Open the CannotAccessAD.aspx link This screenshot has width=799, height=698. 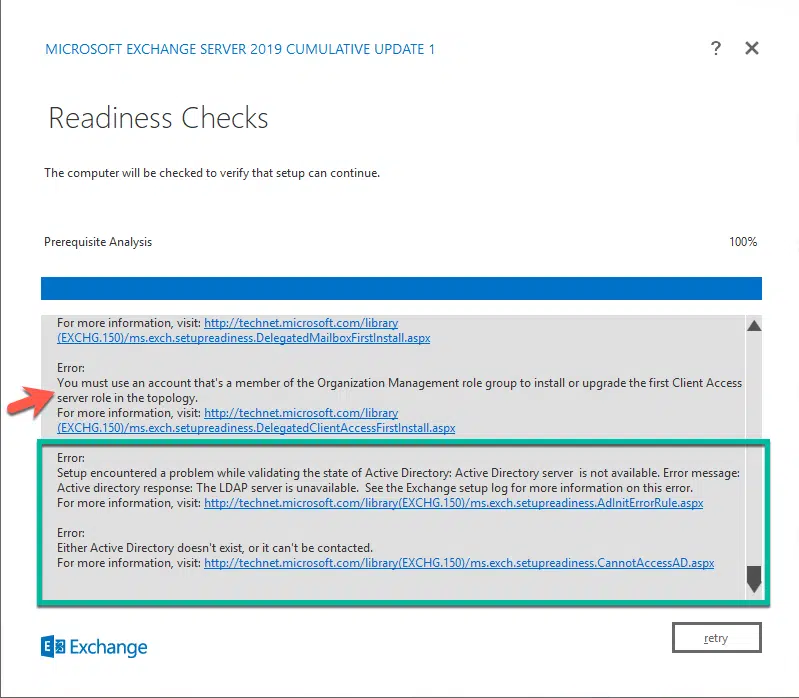tap(459, 563)
